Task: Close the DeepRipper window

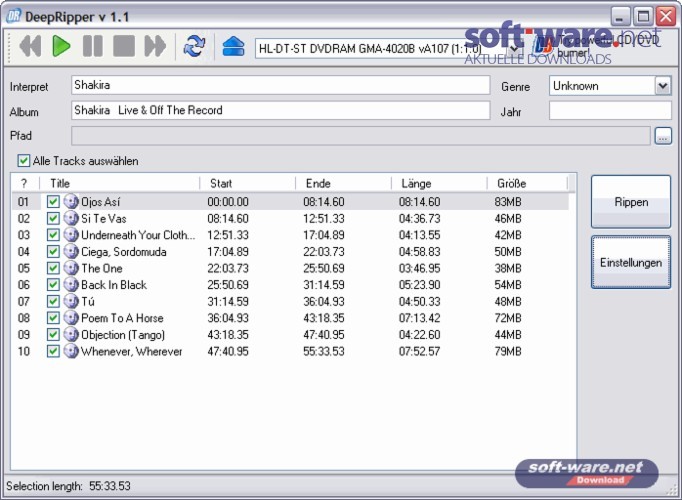Action: 666,17
